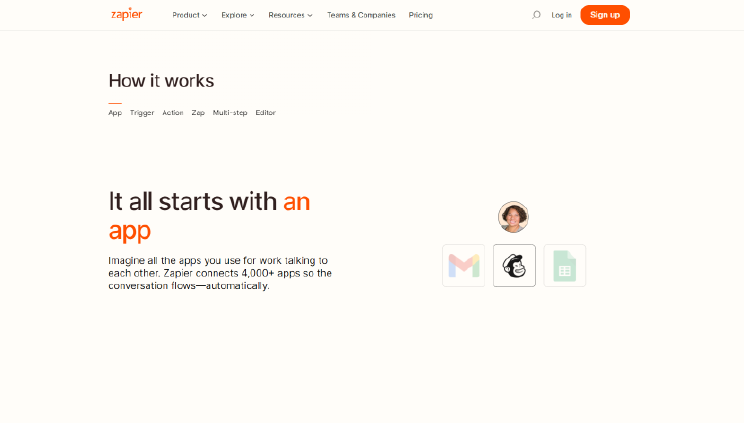Expand the Resources dropdown menu
Screen dimensions: 744x424
pos(290,15)
